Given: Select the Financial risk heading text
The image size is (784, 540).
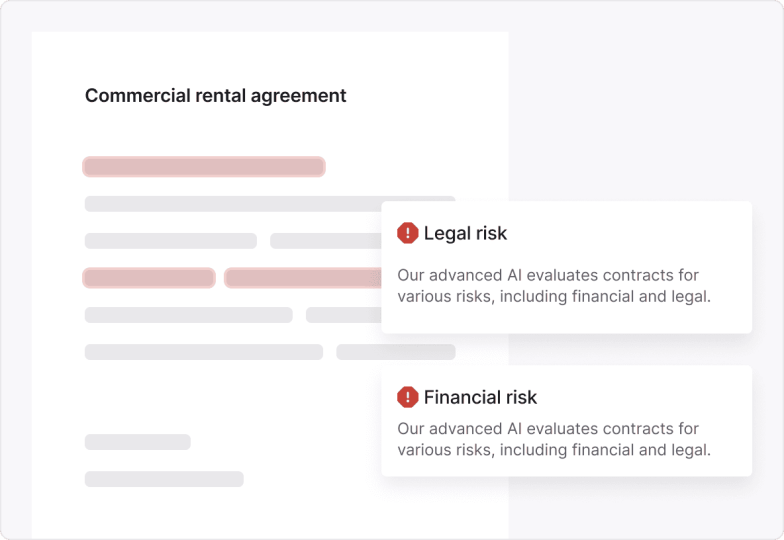Looking at the screenshot, I should 480,397.
